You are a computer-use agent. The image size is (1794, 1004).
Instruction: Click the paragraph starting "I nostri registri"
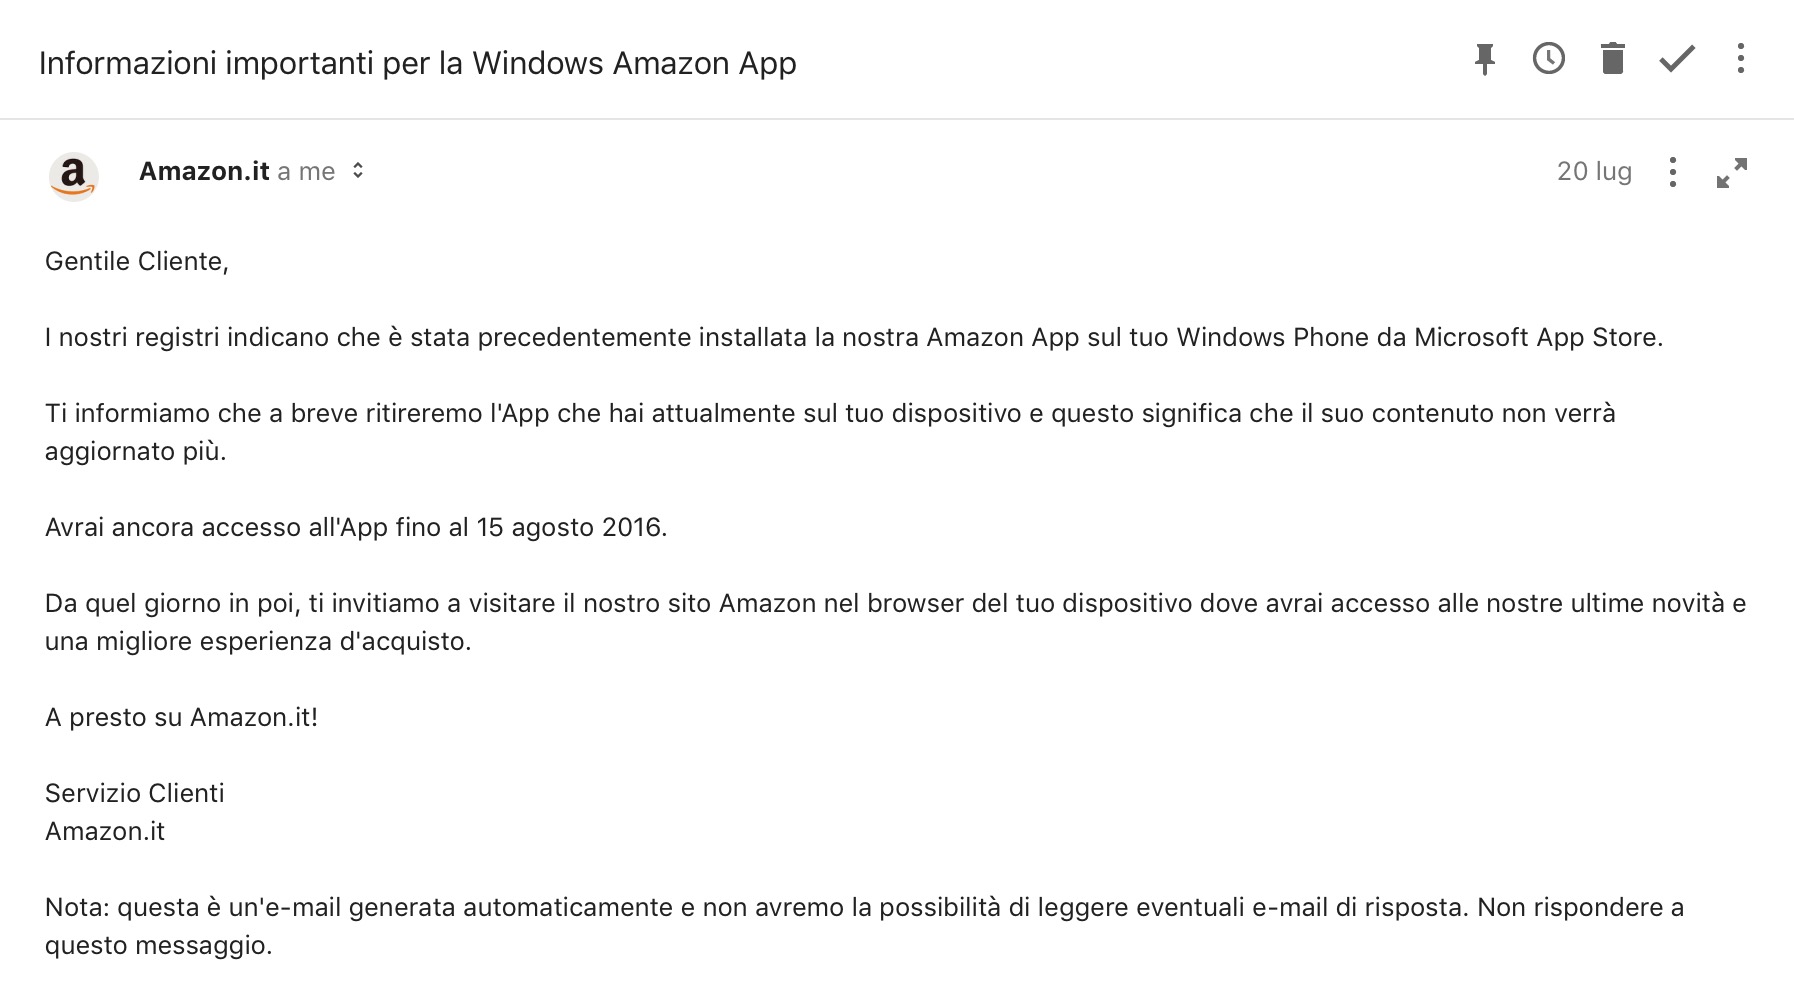point(853,337)
